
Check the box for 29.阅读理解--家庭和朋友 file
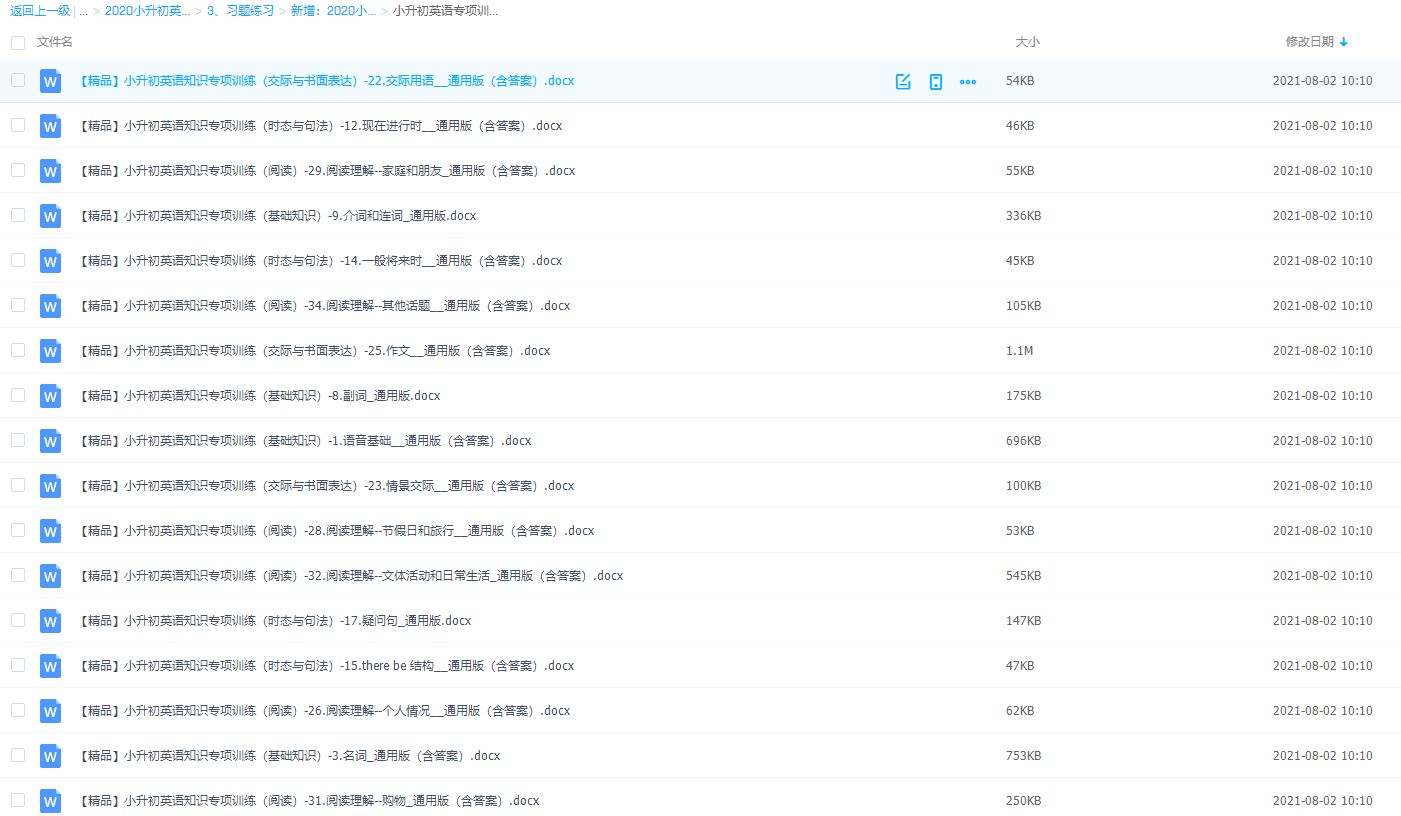(18, 170)
